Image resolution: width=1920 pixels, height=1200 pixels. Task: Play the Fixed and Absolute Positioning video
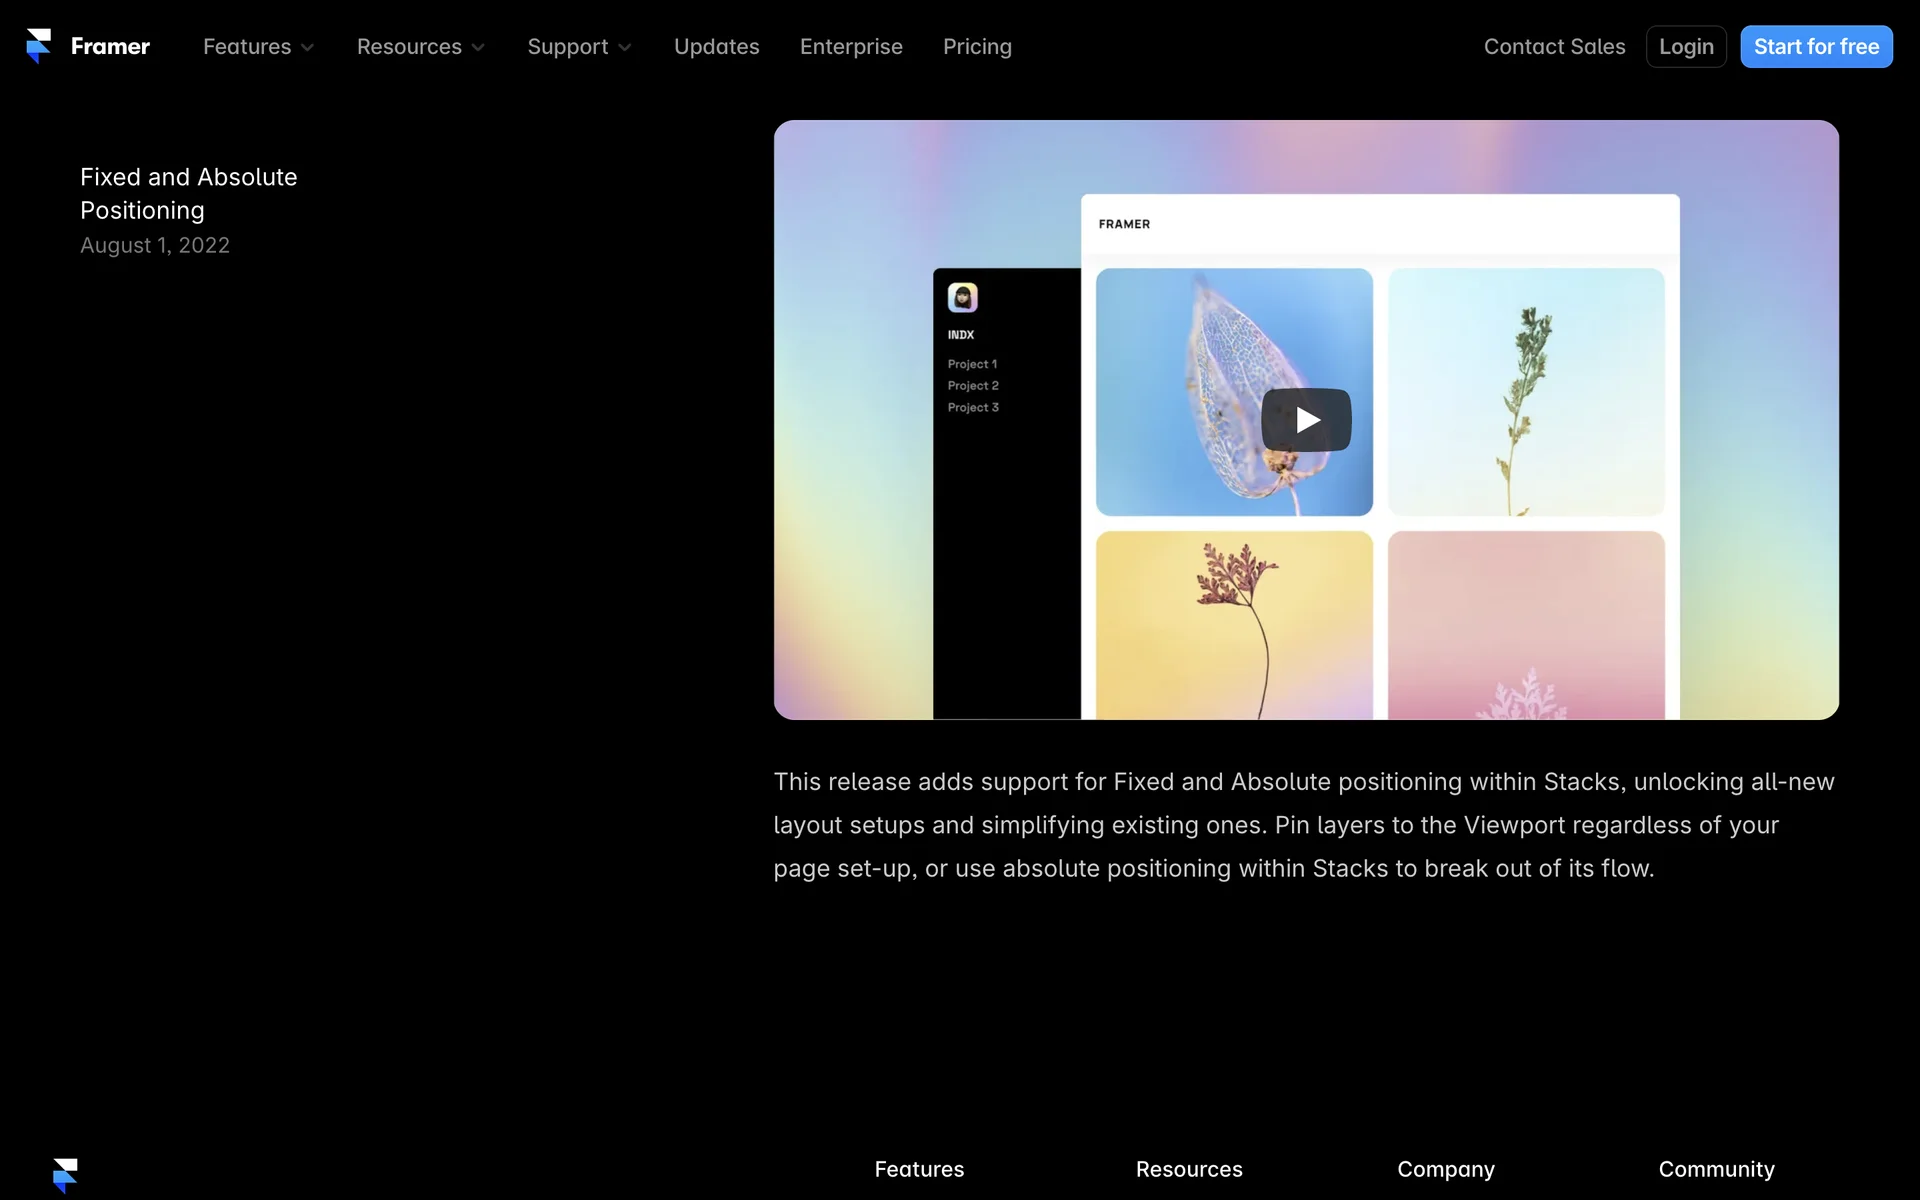[1305, 420]
